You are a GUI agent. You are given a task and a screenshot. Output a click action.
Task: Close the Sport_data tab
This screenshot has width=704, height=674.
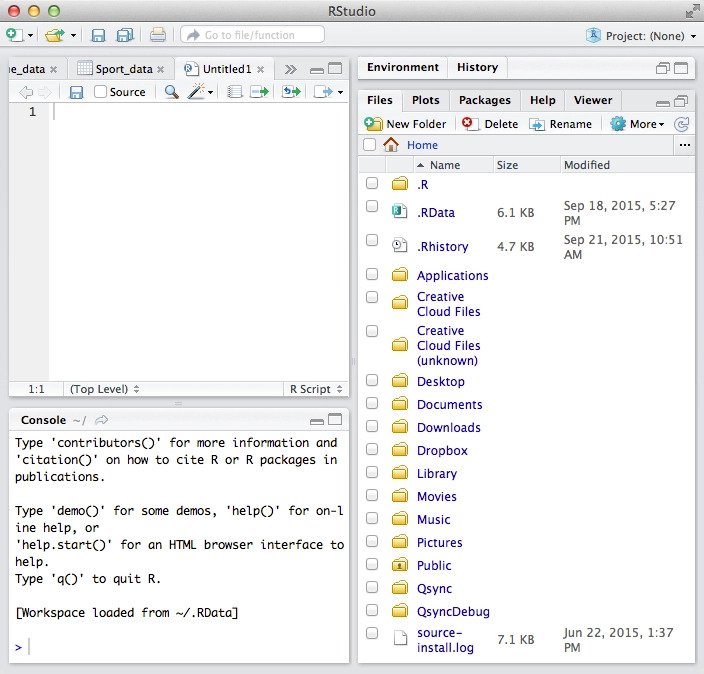(160, 70)
